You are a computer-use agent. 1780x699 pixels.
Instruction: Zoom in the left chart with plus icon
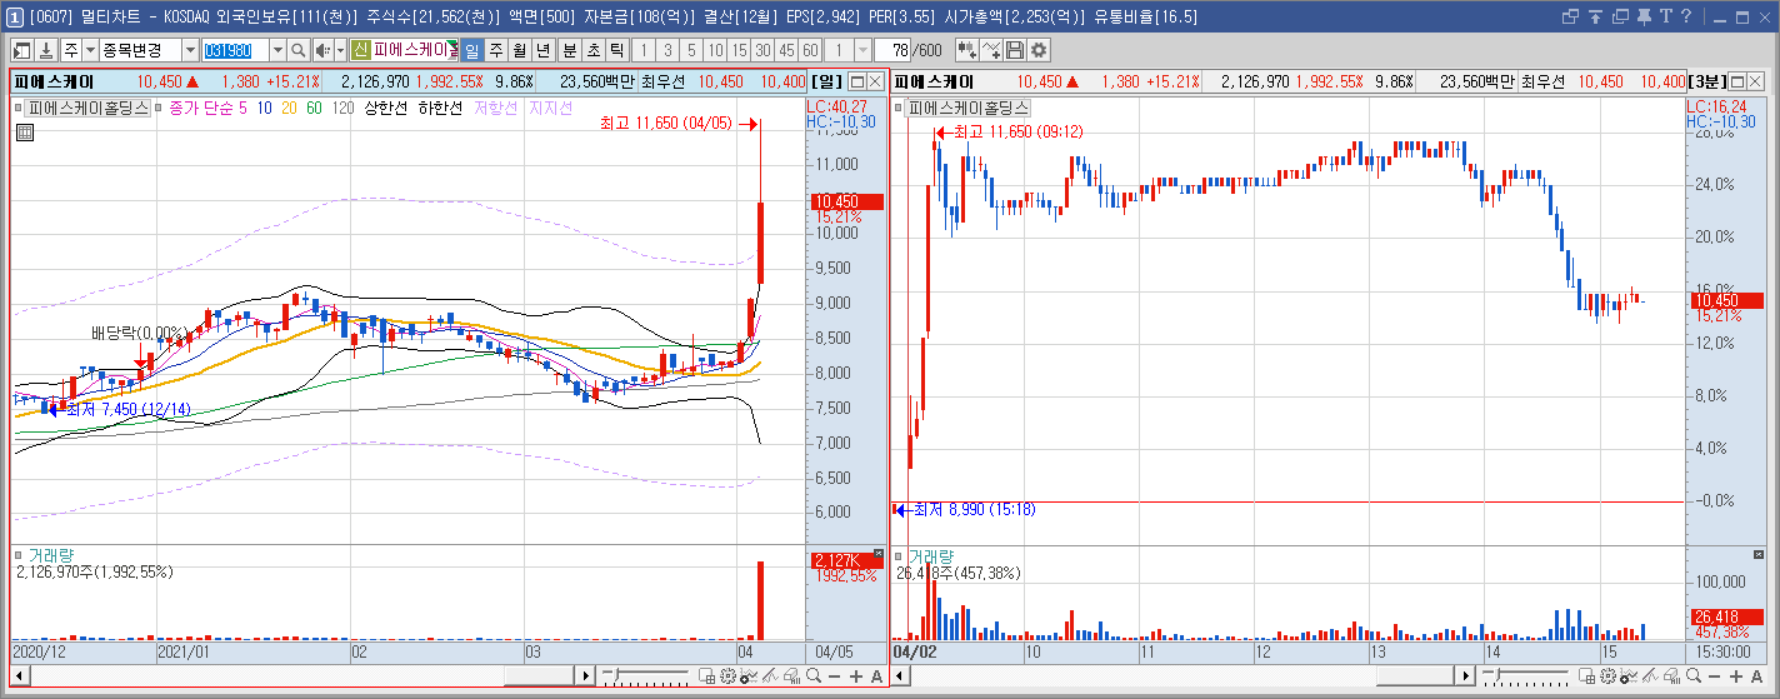coord(856,677)
